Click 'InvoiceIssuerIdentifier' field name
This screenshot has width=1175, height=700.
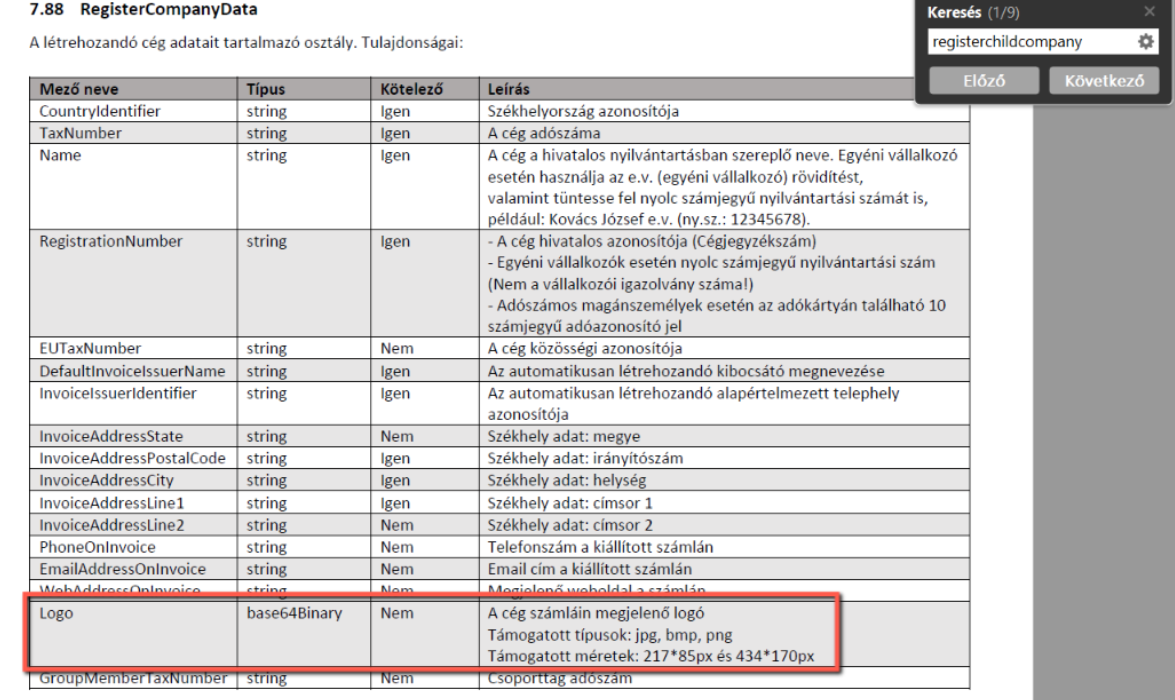pyautogui.click(x=118, y=393)
